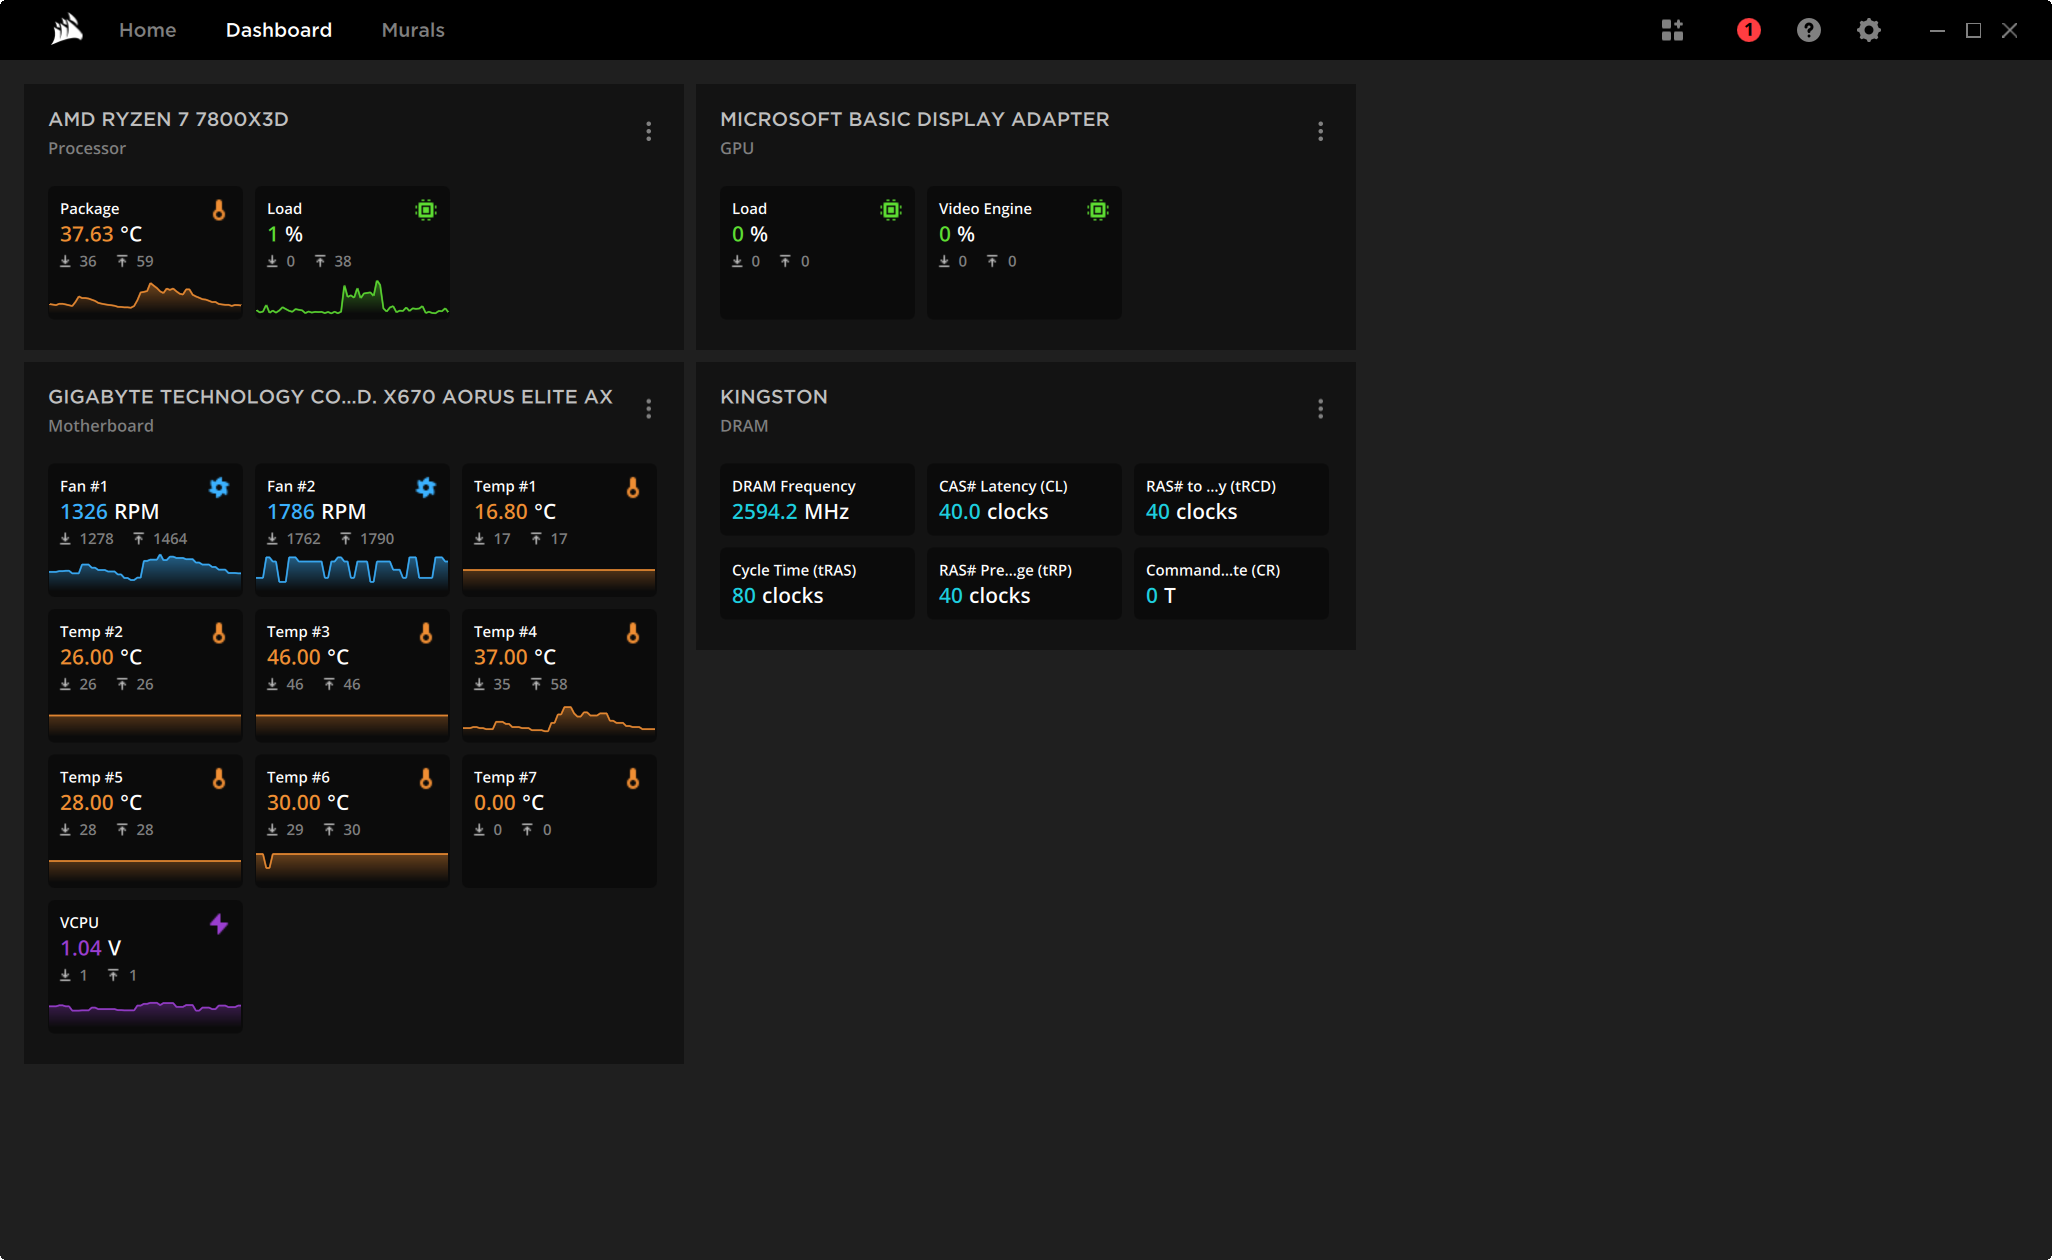The width and height of the screenshot is (2052, 1260).
Task: Click the 1326 RPM Fan #1 reading
Action: tap(109, 512)
